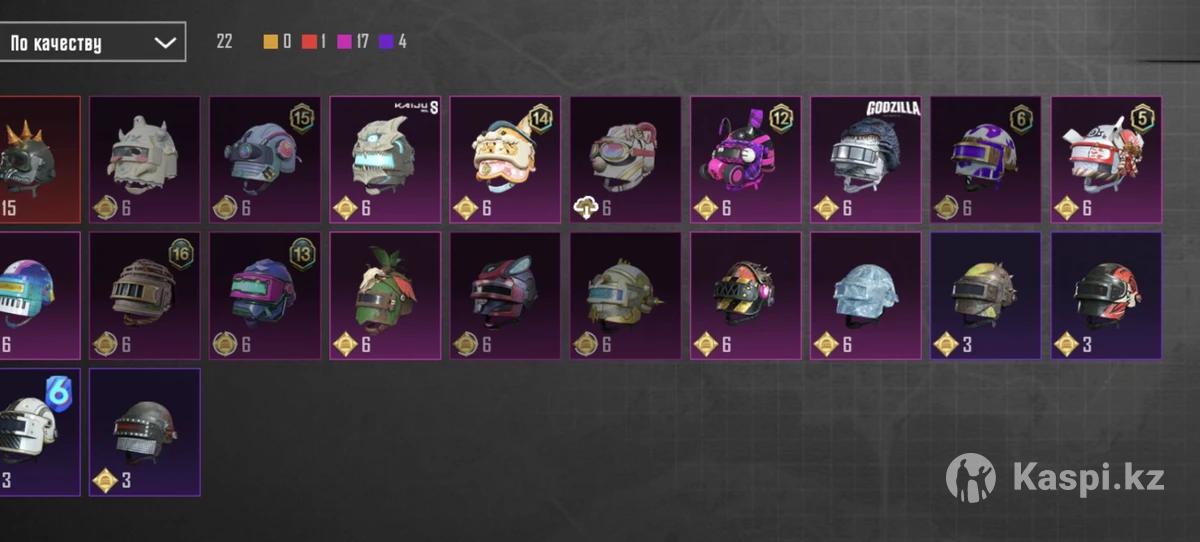Filter by the red quality swatch

click(314, 42)
